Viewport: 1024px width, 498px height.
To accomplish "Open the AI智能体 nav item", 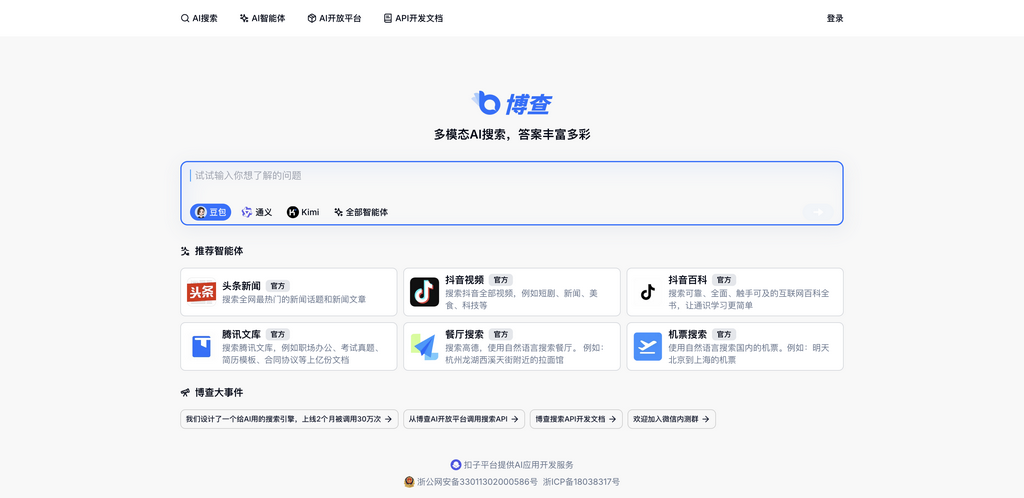I will point(263,18).
